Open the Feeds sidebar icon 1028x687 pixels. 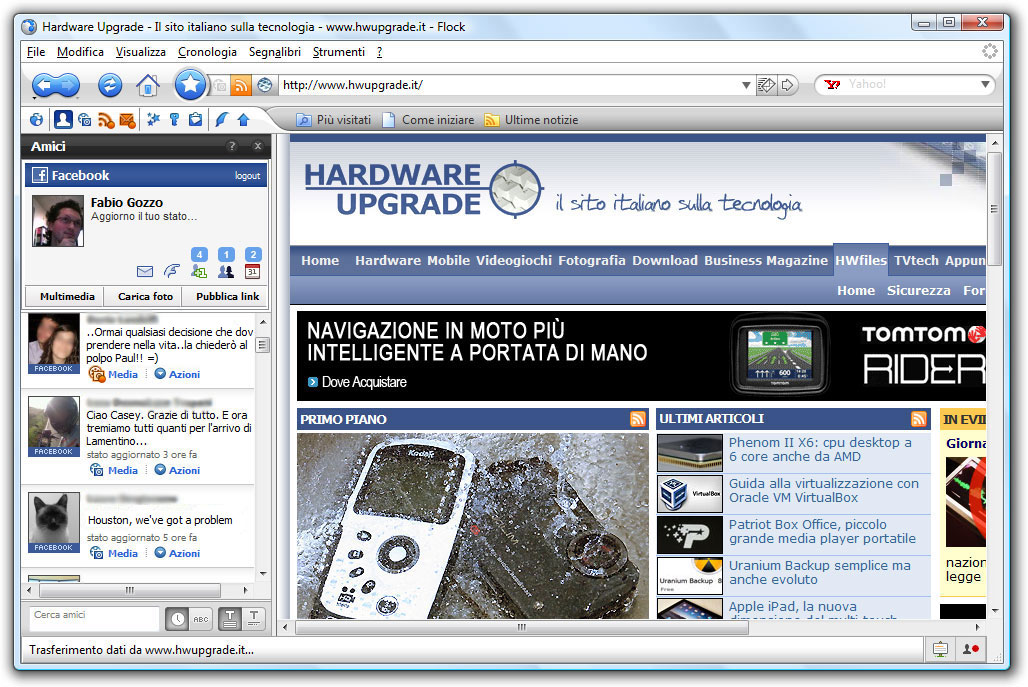click(106, 120)
